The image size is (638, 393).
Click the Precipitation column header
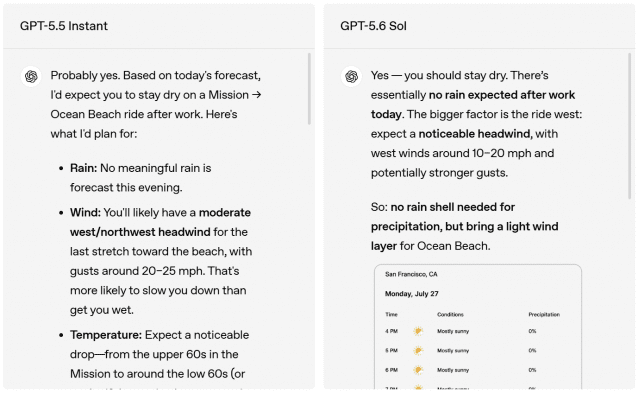544,314
